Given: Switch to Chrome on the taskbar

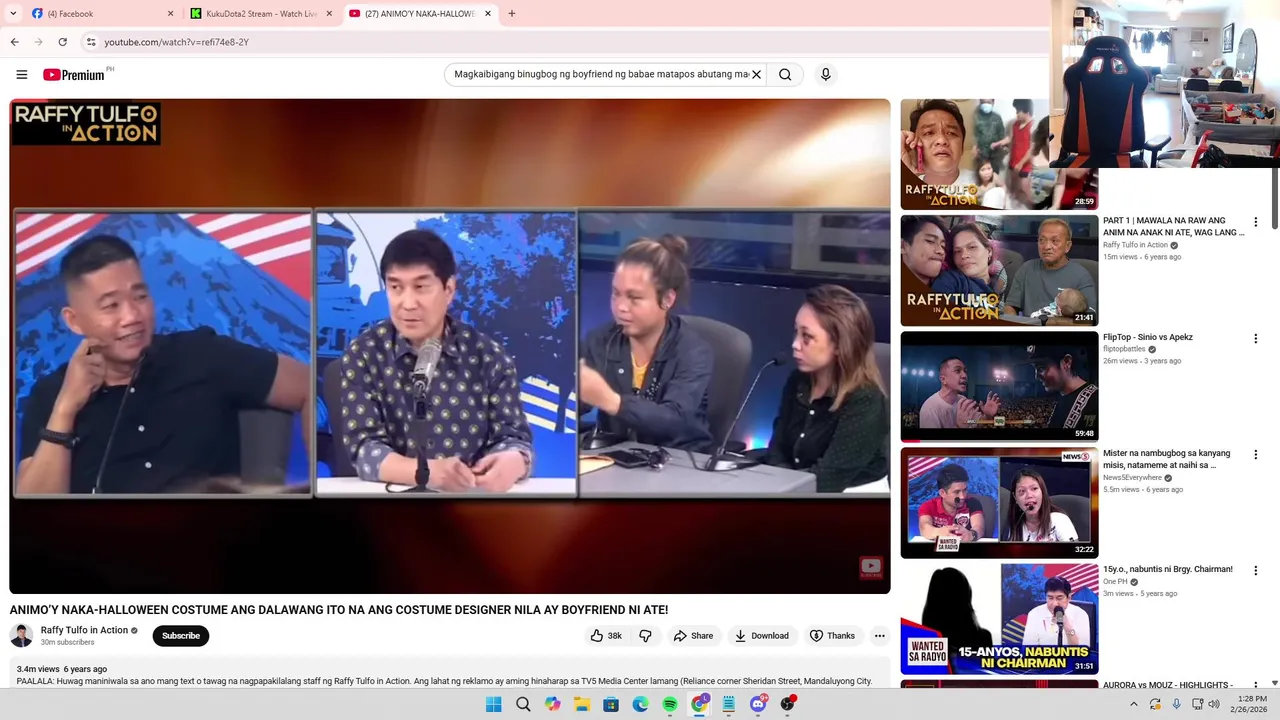Looking at the screenshot, I should (x=699, y=704).
